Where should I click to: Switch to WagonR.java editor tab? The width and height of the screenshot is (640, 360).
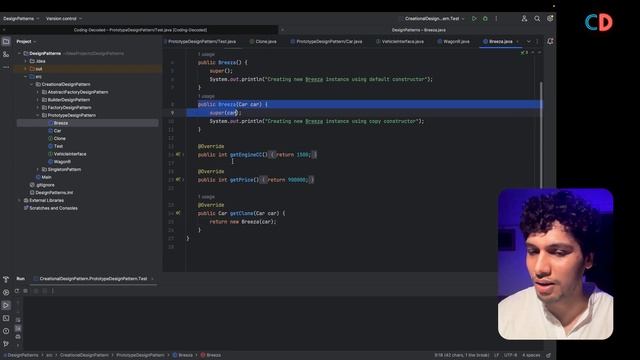[453, 41]
